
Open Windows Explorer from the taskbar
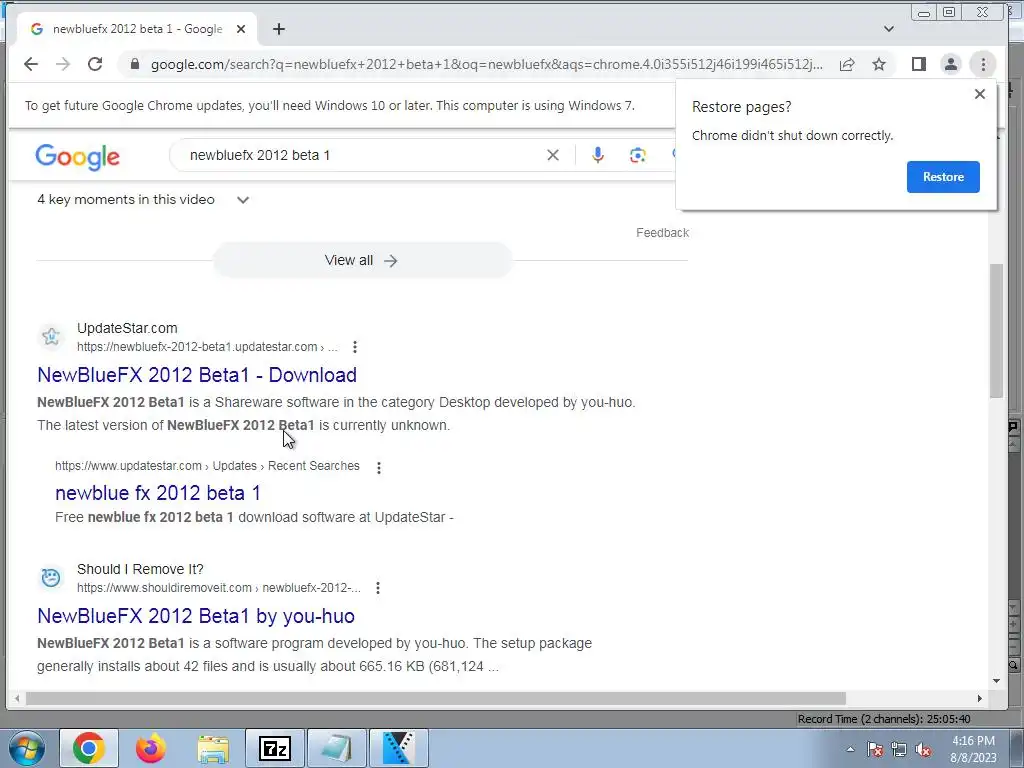click(x=213, y=748)
